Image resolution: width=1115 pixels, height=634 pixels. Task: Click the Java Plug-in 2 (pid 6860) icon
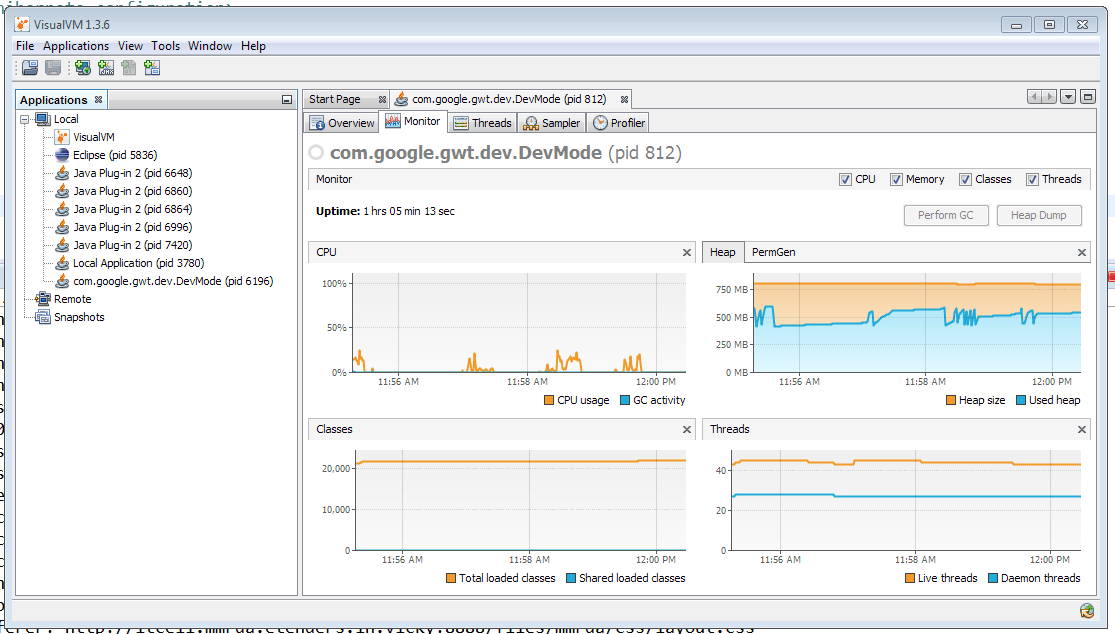coord(63,191)
